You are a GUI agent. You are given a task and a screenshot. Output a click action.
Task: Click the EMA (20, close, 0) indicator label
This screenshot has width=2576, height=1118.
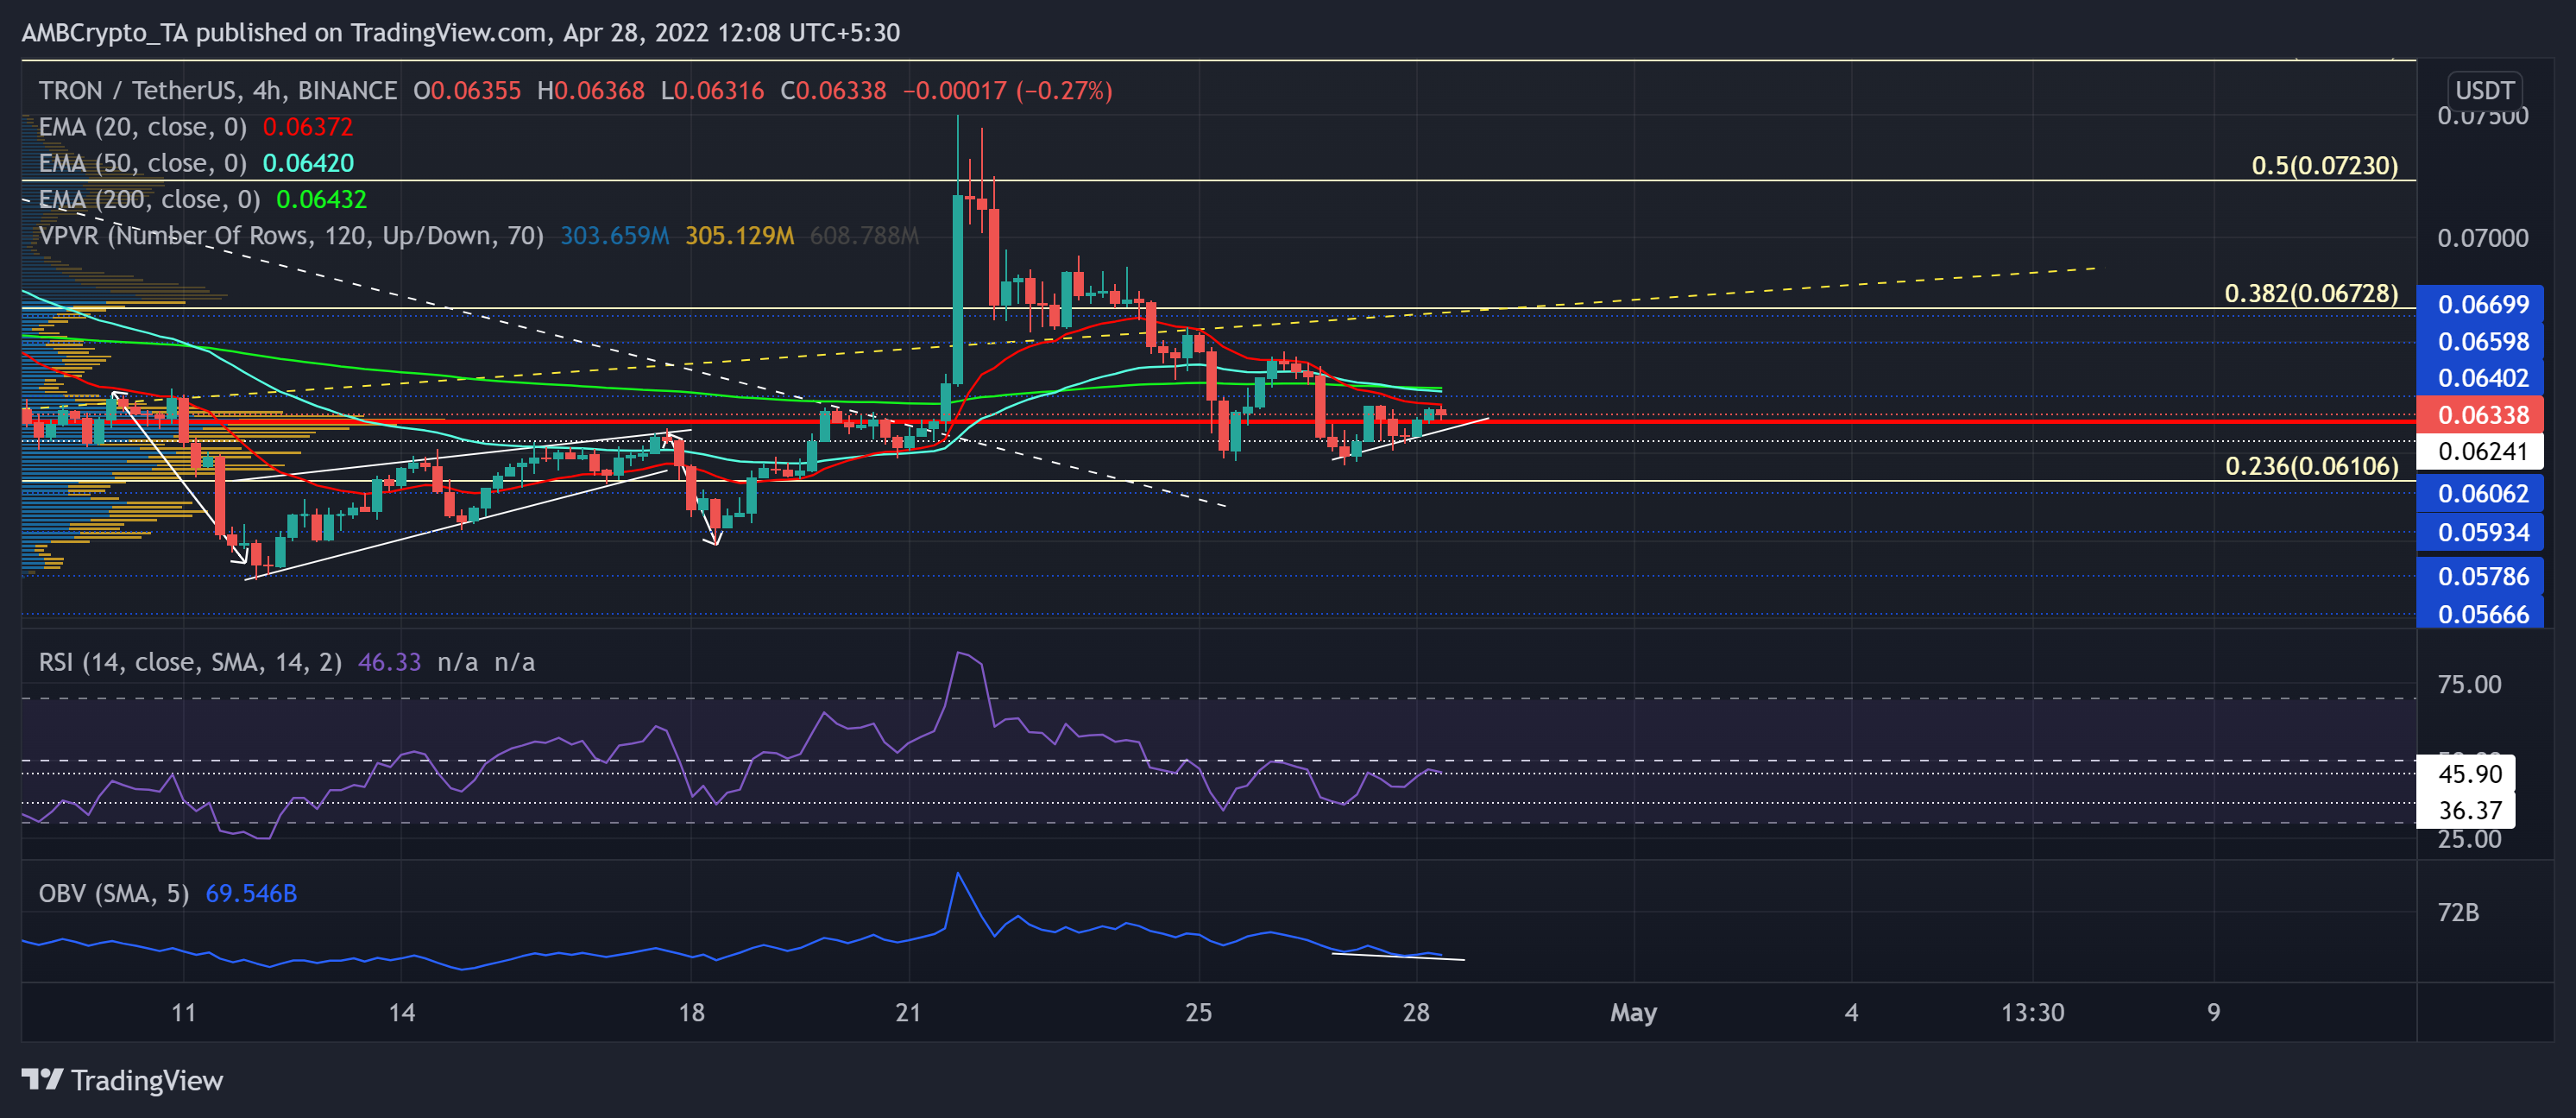[142, 127]
